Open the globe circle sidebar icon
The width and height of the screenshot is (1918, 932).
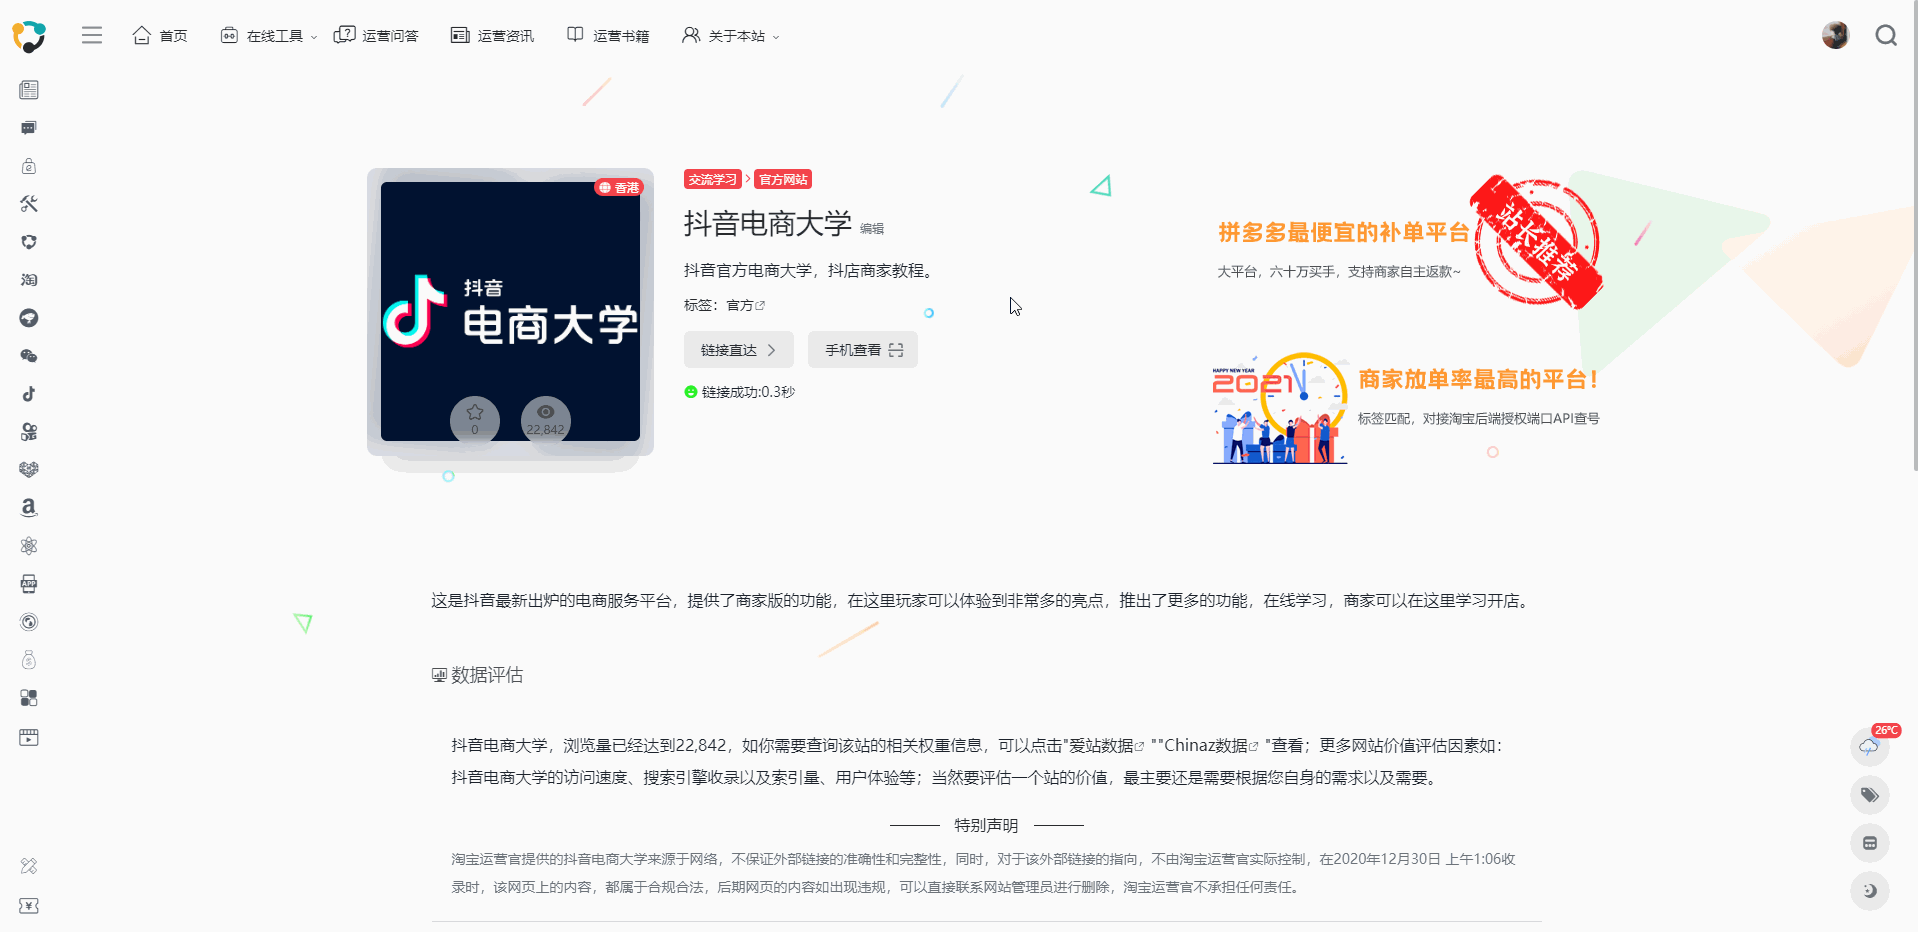pos(29,622)
